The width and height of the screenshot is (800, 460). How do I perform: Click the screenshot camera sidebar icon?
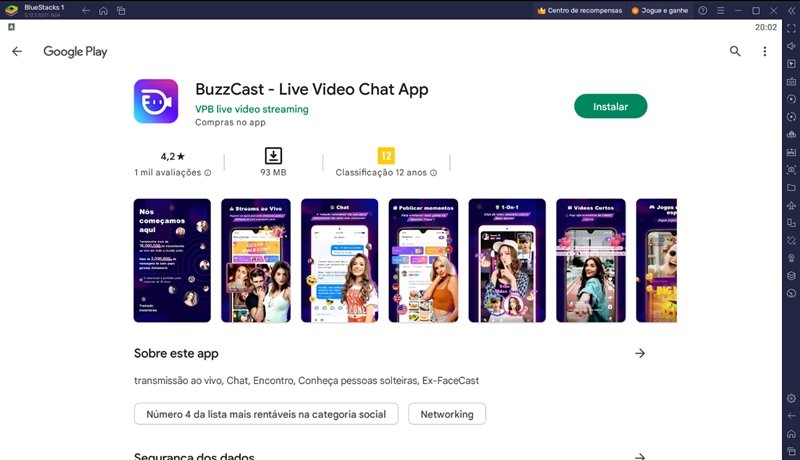[x=791, y=170]
